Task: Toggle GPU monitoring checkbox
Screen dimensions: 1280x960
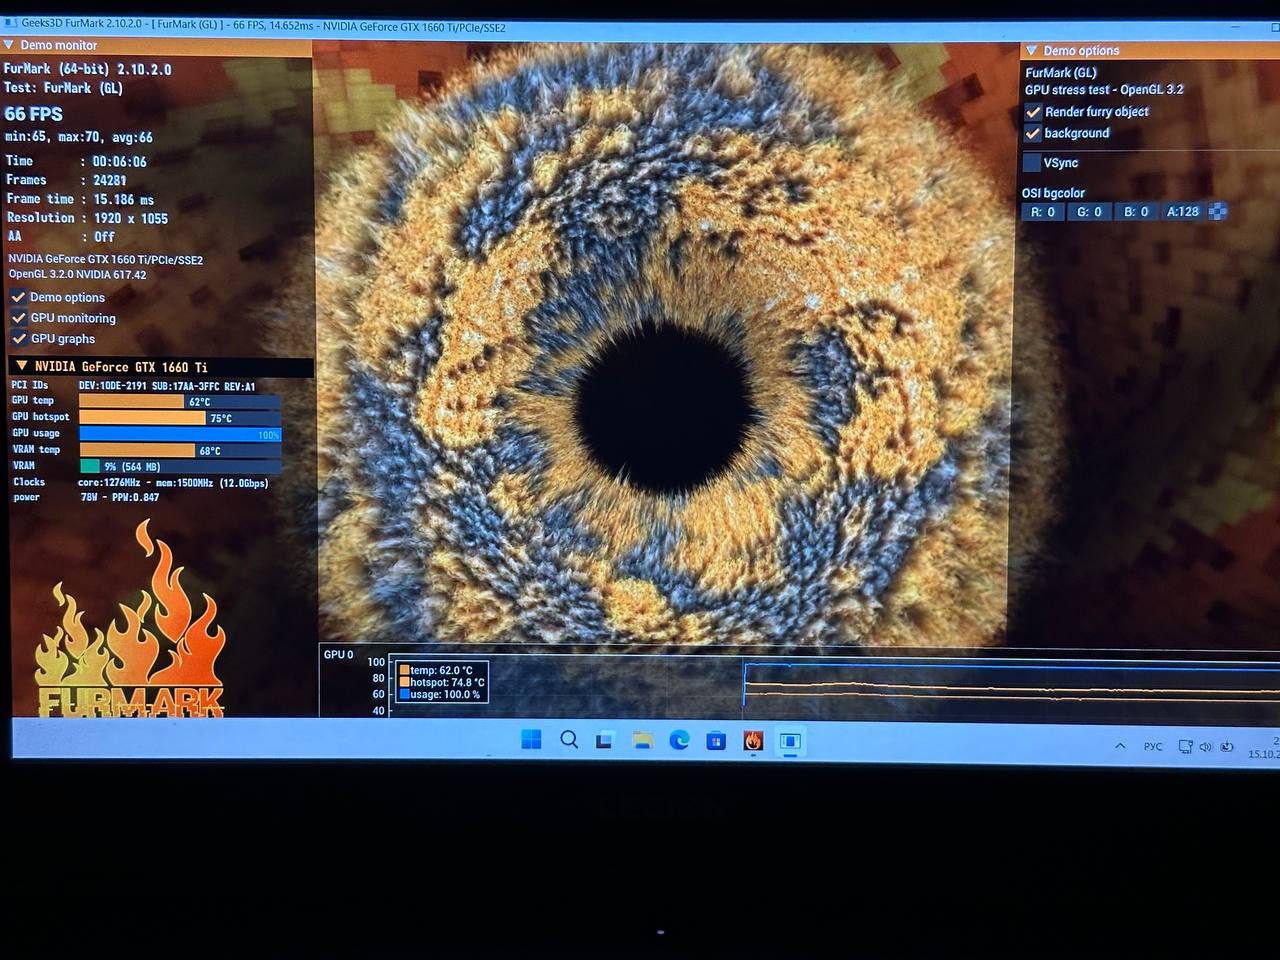Action: pyautogui.click(x=18, y=318)
